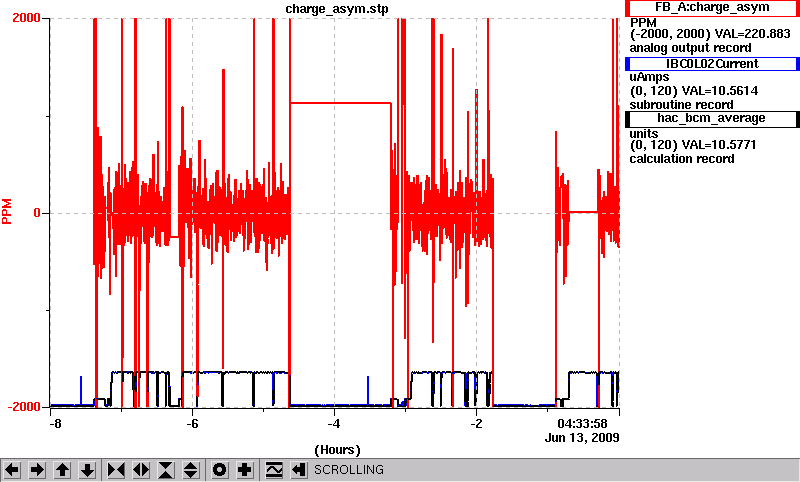Screen dimensions: 800x482
Task: Select the IBC0L02Current blue curve legend
Action: pyautogui.click(x=712, y=64)
